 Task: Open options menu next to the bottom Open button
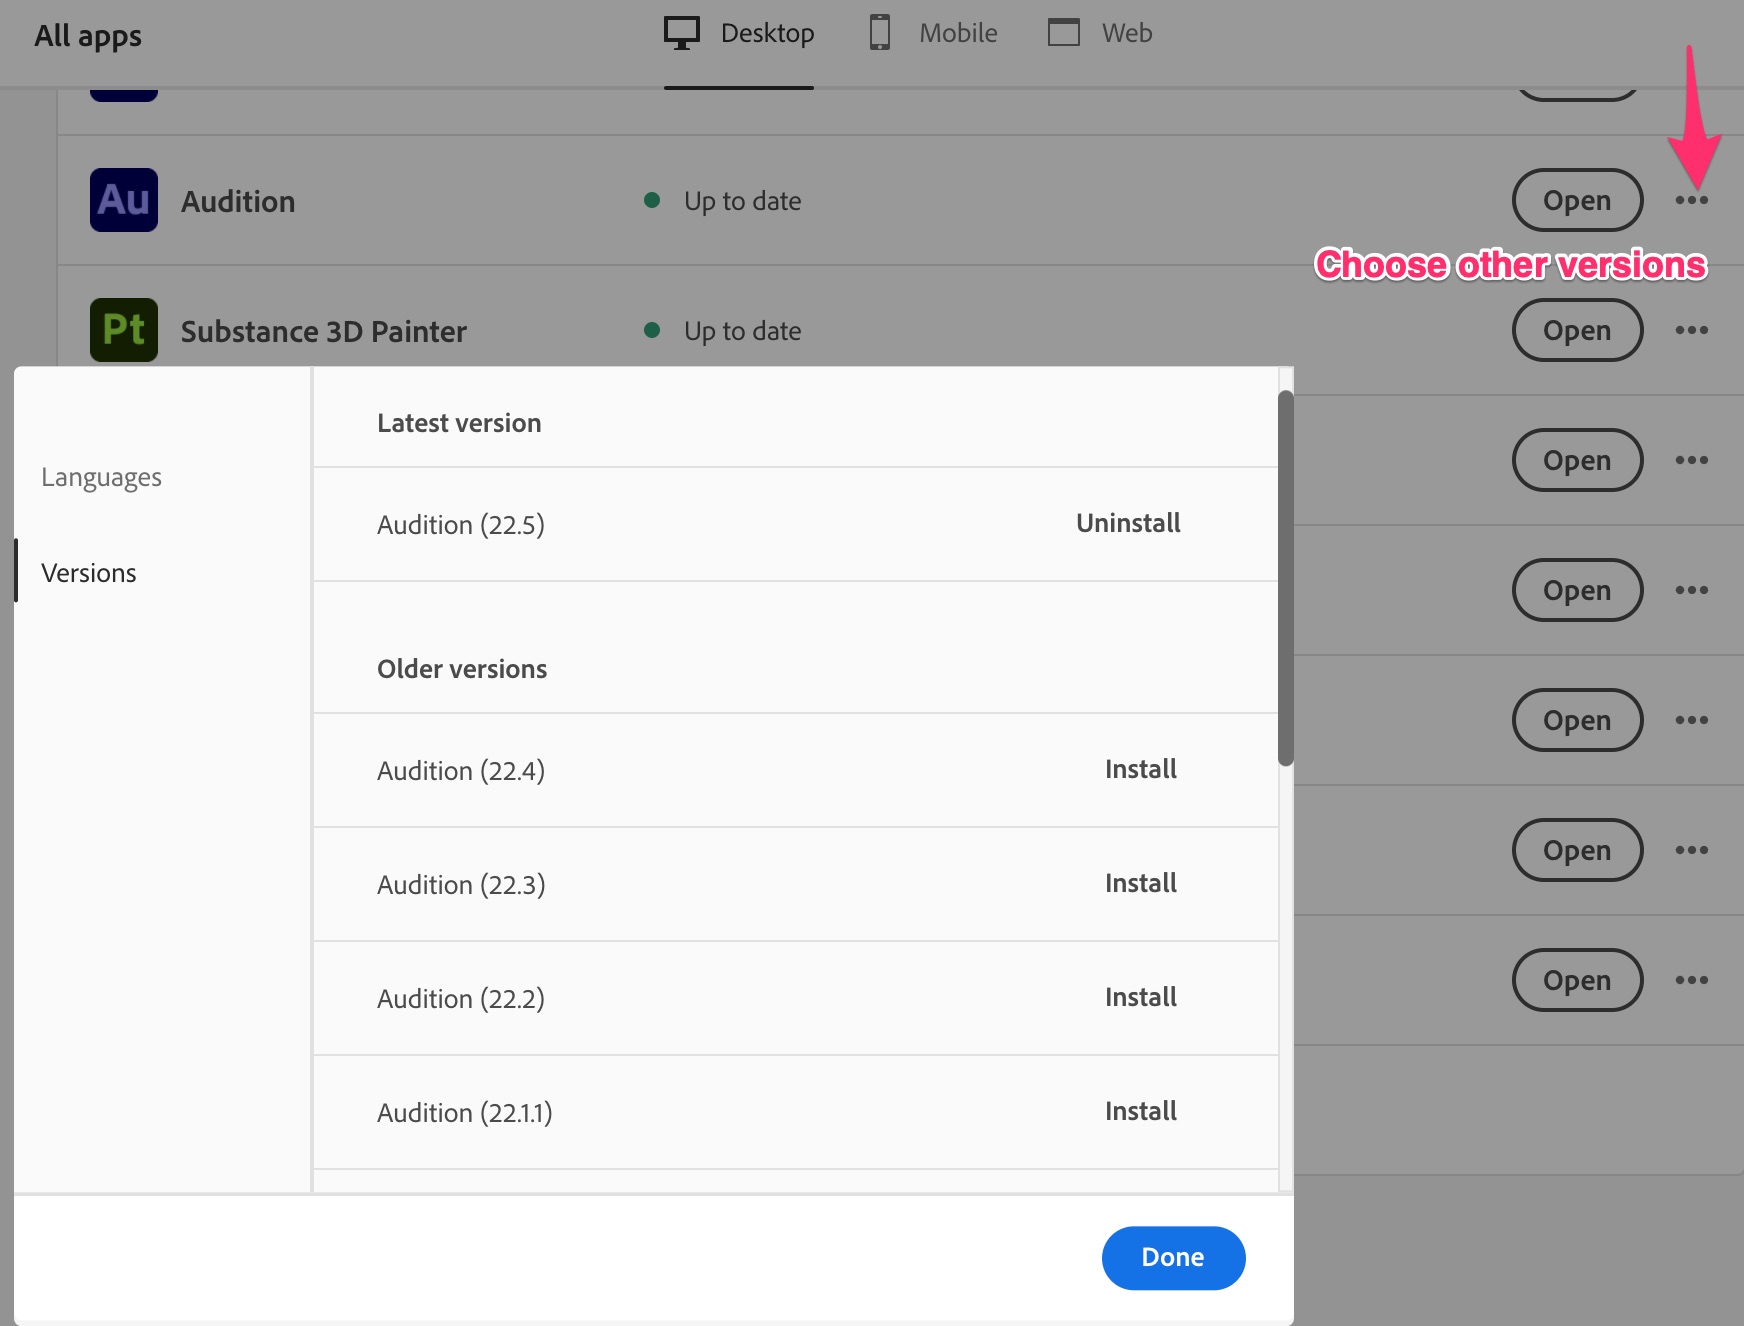pyautogui.click(x=1693, y=980)
